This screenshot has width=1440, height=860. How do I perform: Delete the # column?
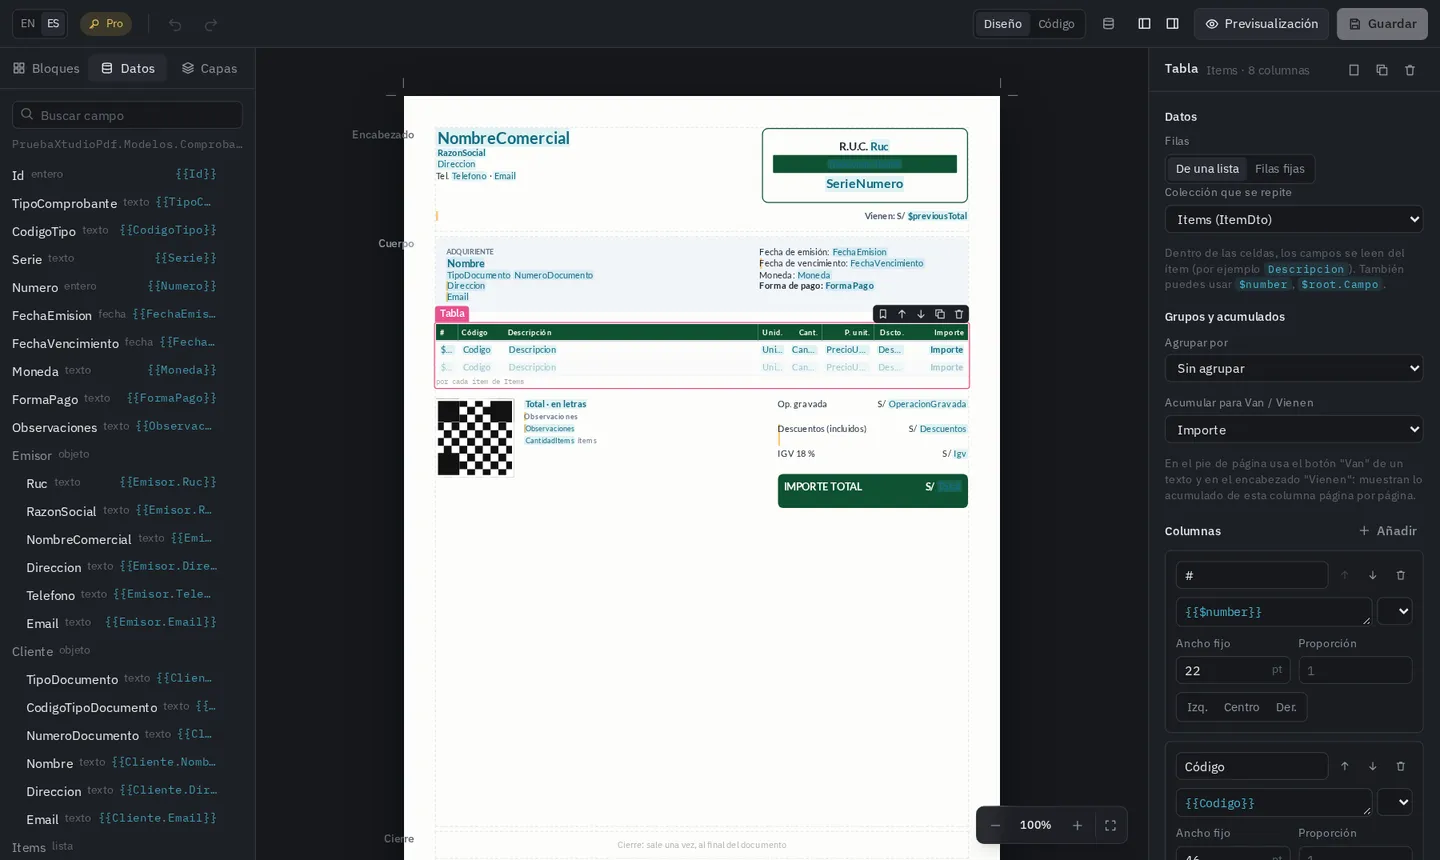pyautogui.click(x=1400, y=575)
